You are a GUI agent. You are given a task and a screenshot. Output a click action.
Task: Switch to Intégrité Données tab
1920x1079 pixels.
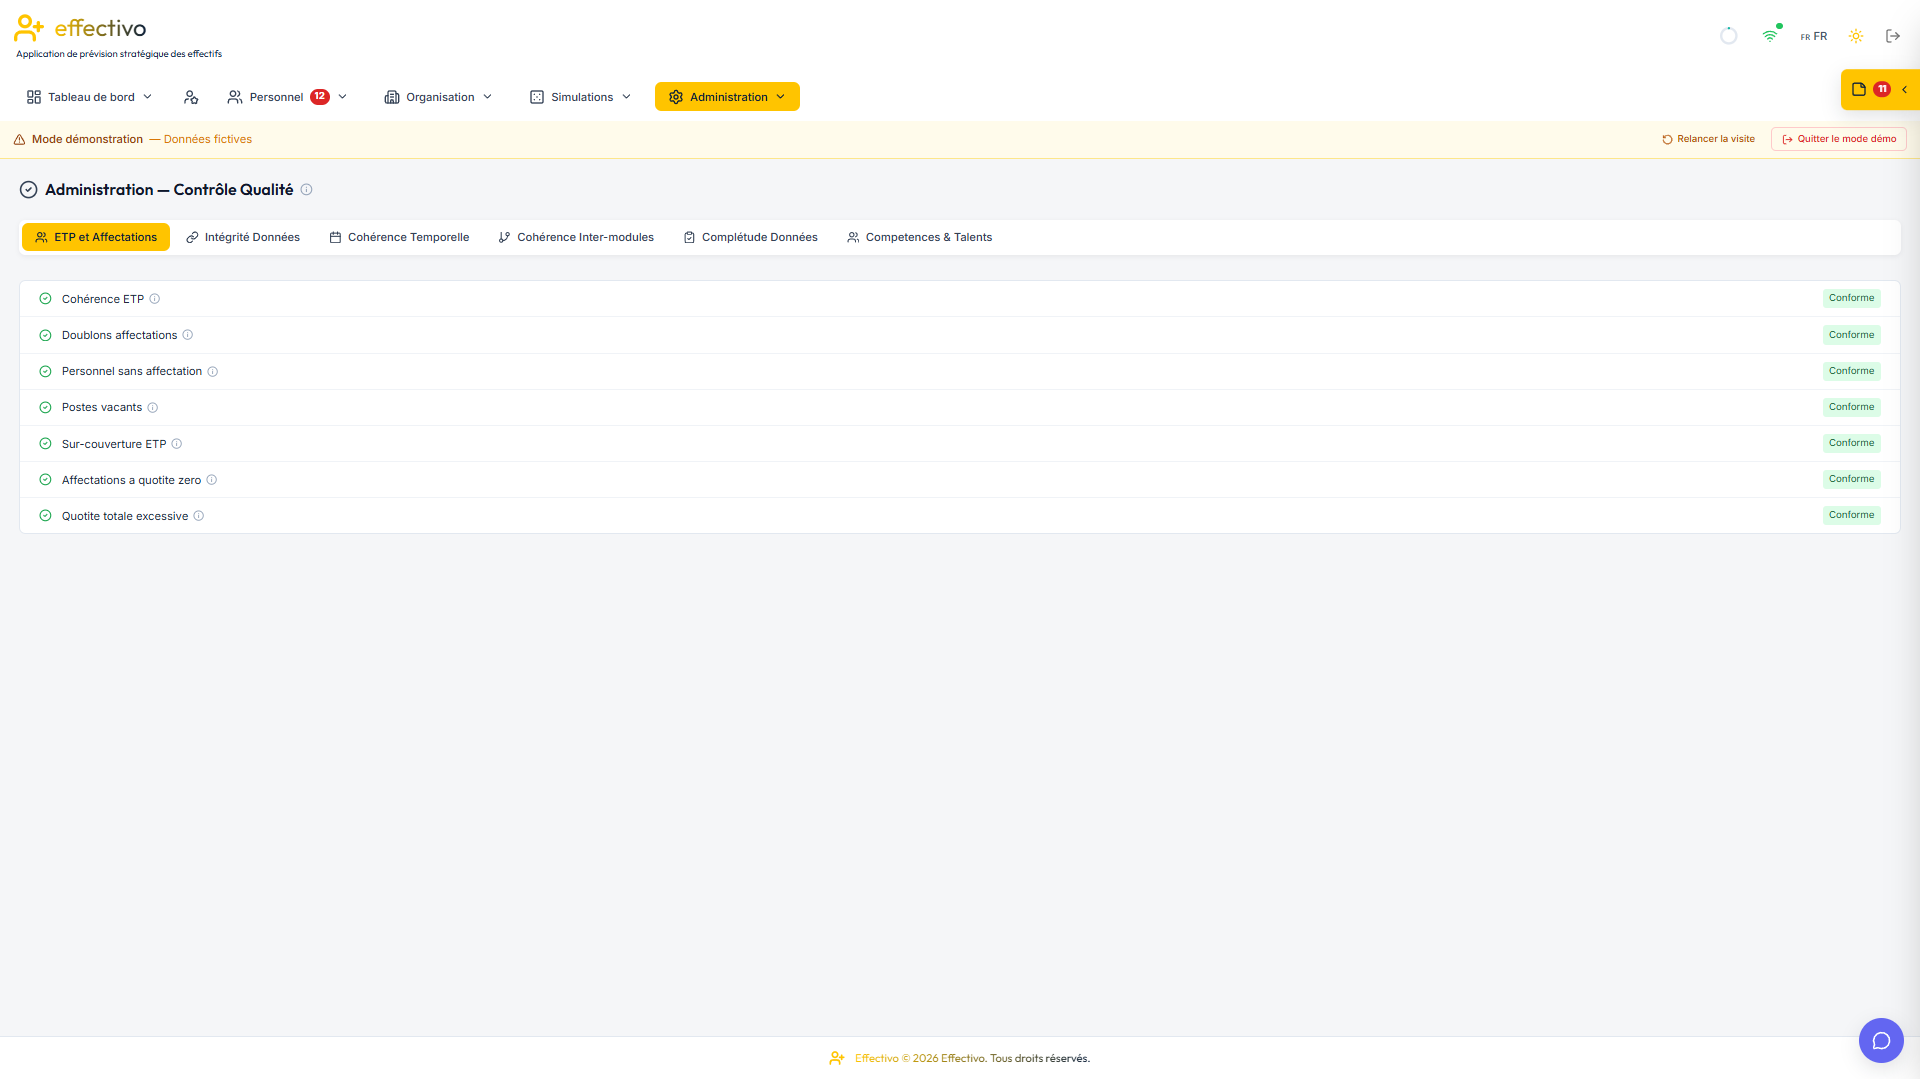[243, 237]
